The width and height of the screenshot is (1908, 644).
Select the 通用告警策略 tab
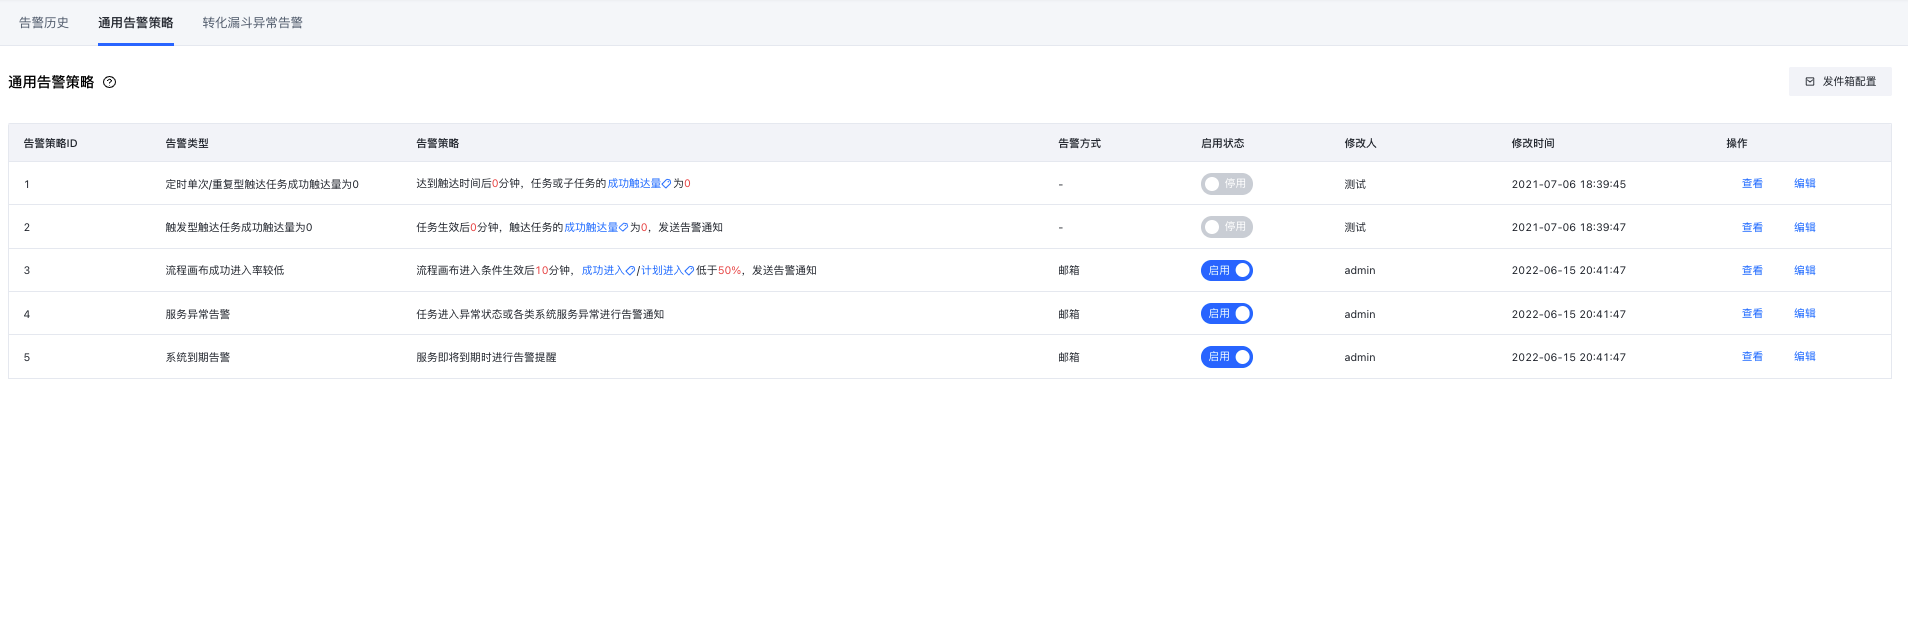click(x=136, y=23)
